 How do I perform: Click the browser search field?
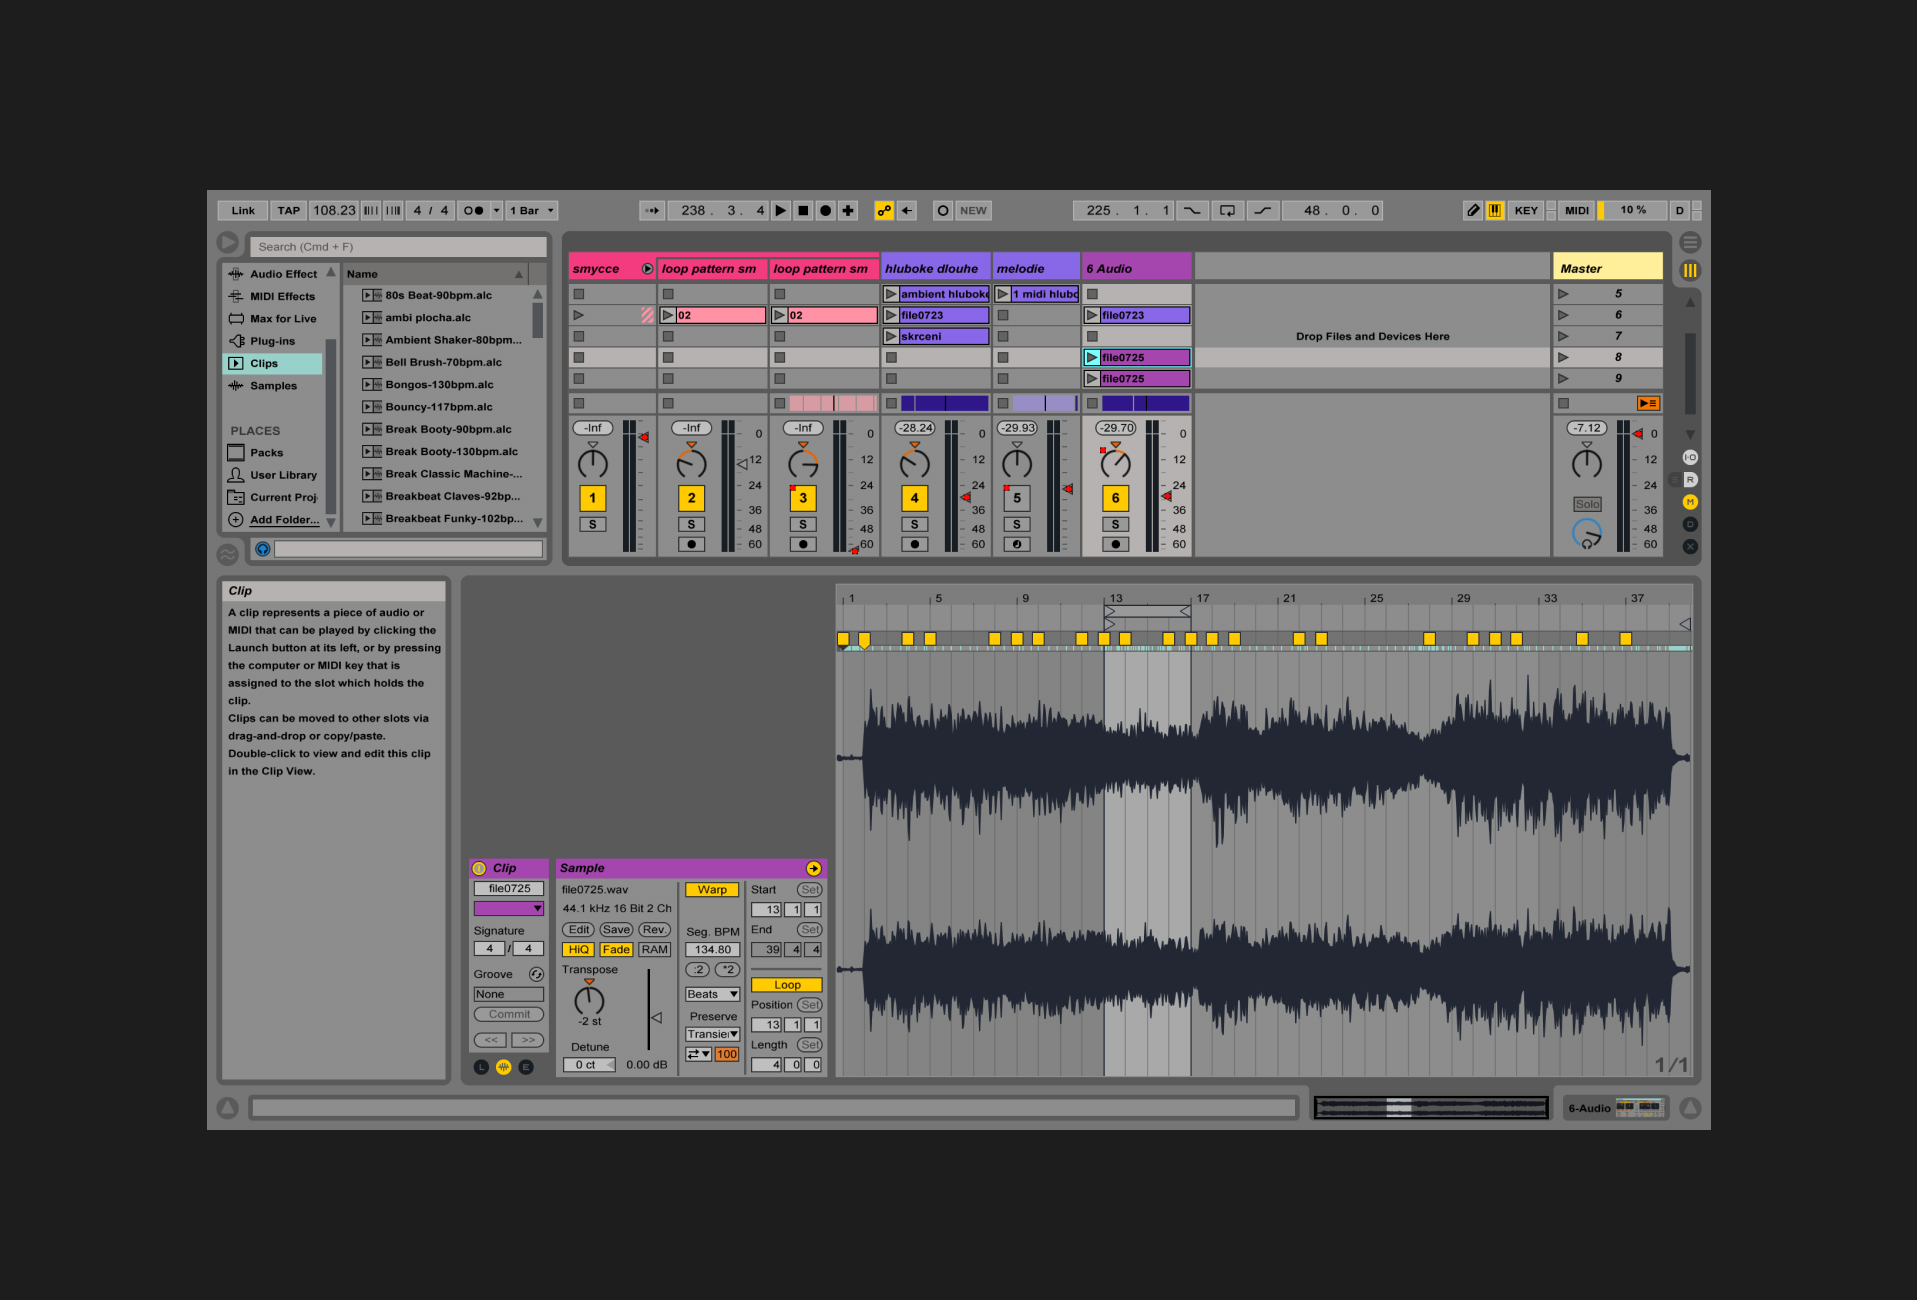pyautogui.click(x=398, y=247)
